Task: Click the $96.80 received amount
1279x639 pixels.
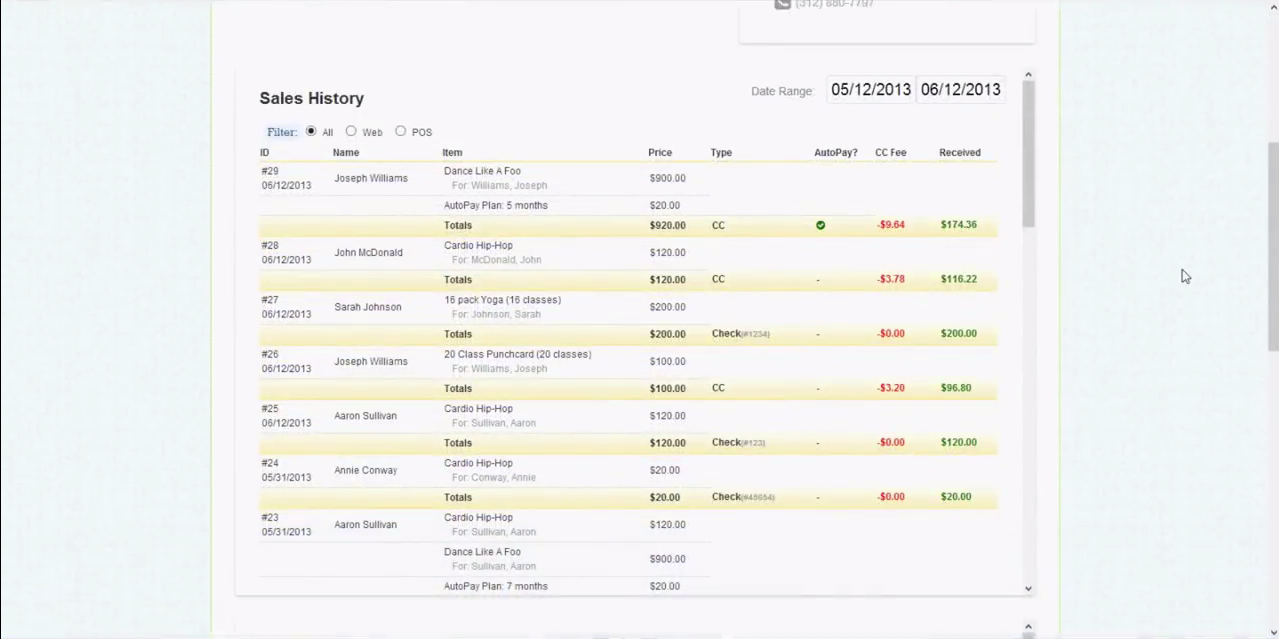Action: (x=956, y=388)
